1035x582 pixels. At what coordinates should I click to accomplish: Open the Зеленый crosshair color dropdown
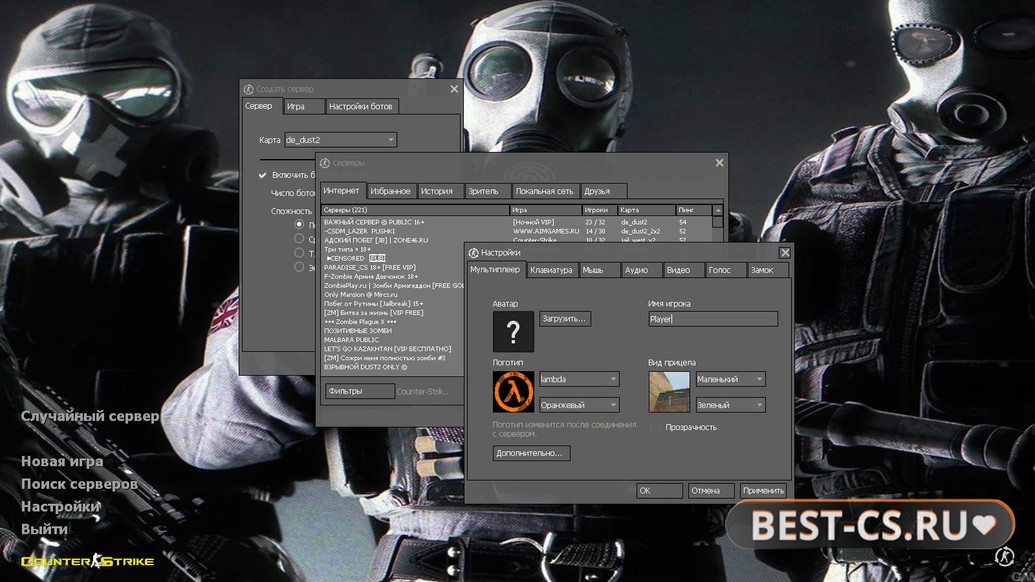(730, 405)
